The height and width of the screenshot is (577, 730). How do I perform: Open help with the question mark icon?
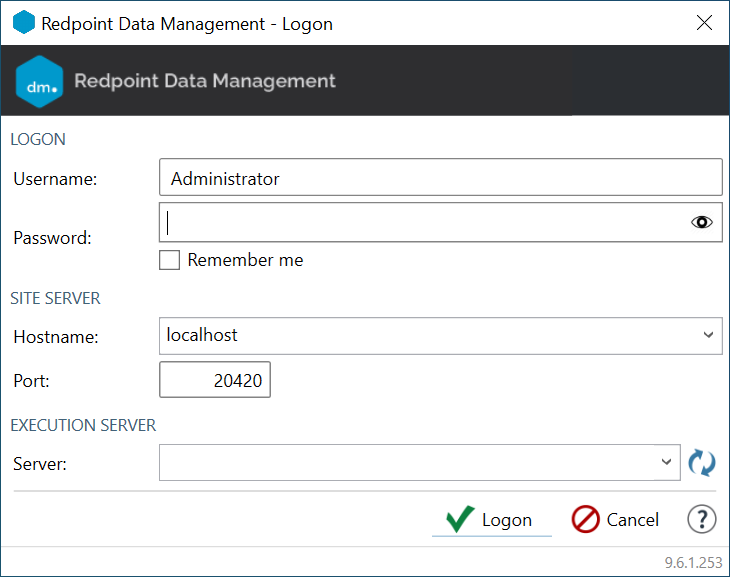tap(702, 520)
